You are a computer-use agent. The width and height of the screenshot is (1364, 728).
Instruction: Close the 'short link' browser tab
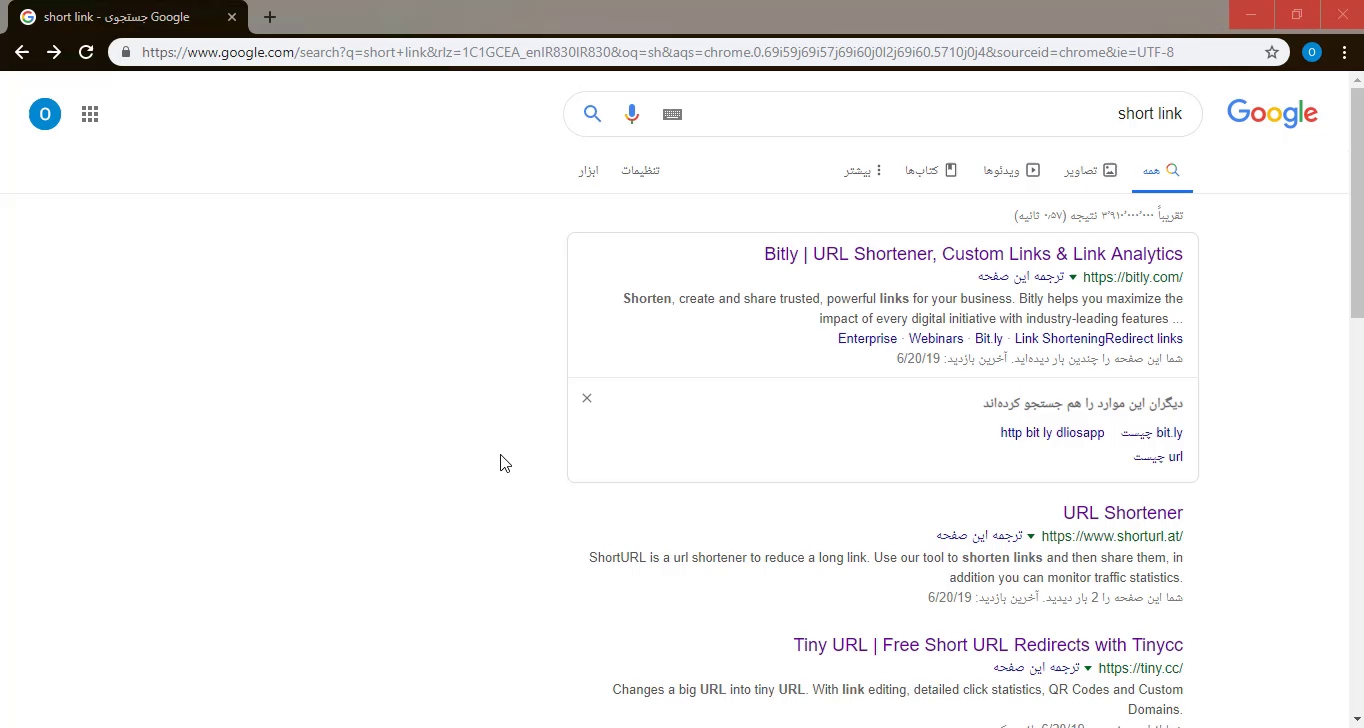tap(231, 17)
